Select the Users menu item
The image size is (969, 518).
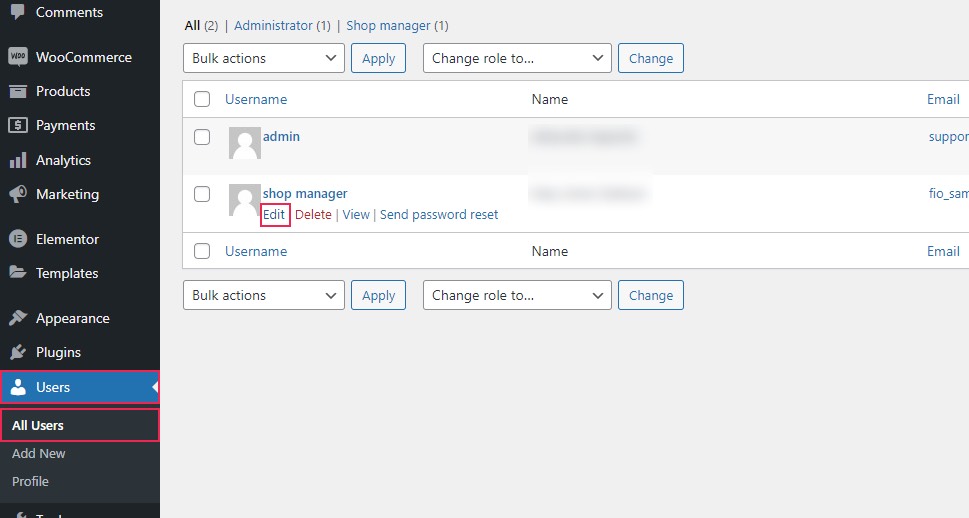80,387
